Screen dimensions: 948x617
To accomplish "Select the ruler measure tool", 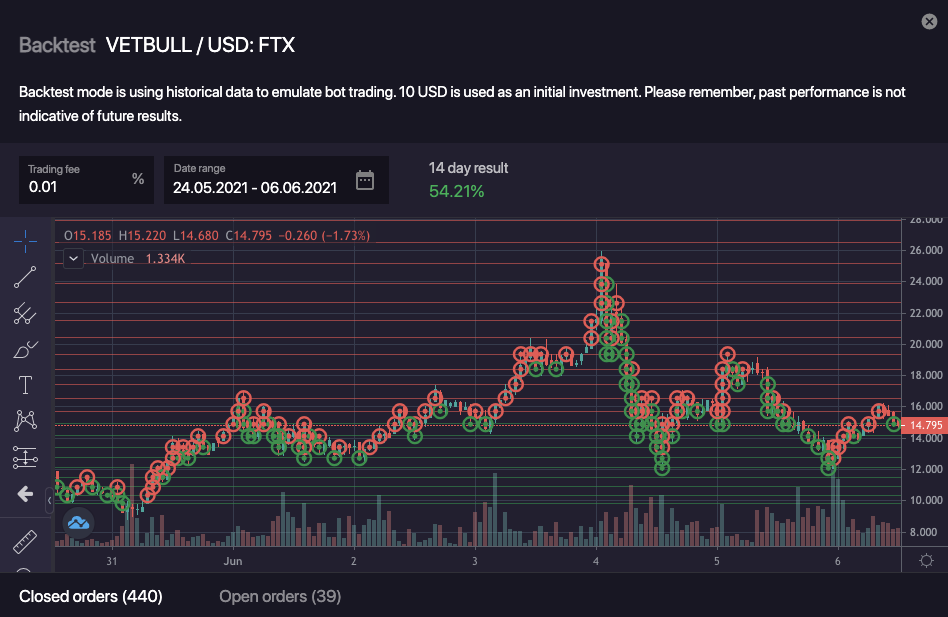I will click(x=26, y=543).
